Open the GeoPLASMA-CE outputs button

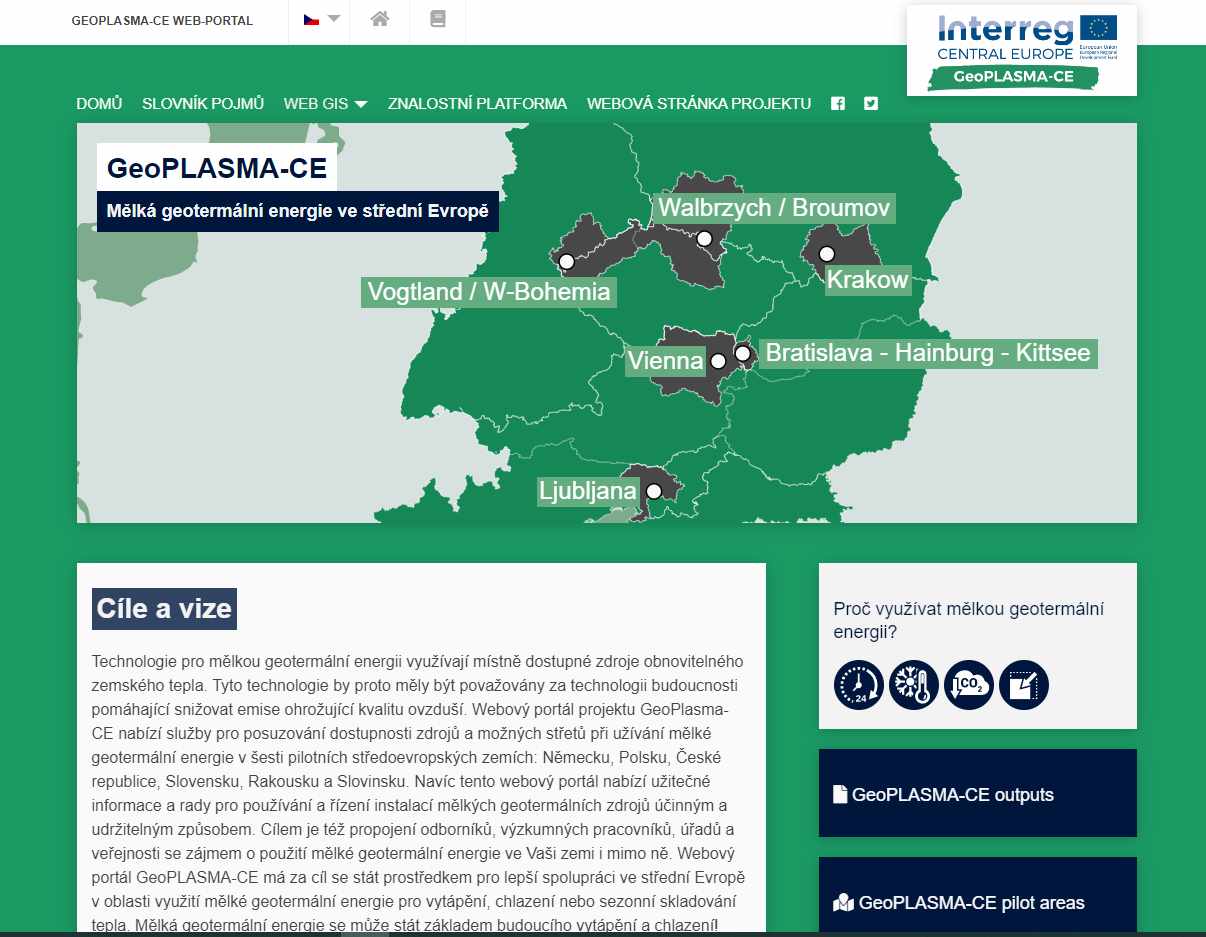[978, 793]
